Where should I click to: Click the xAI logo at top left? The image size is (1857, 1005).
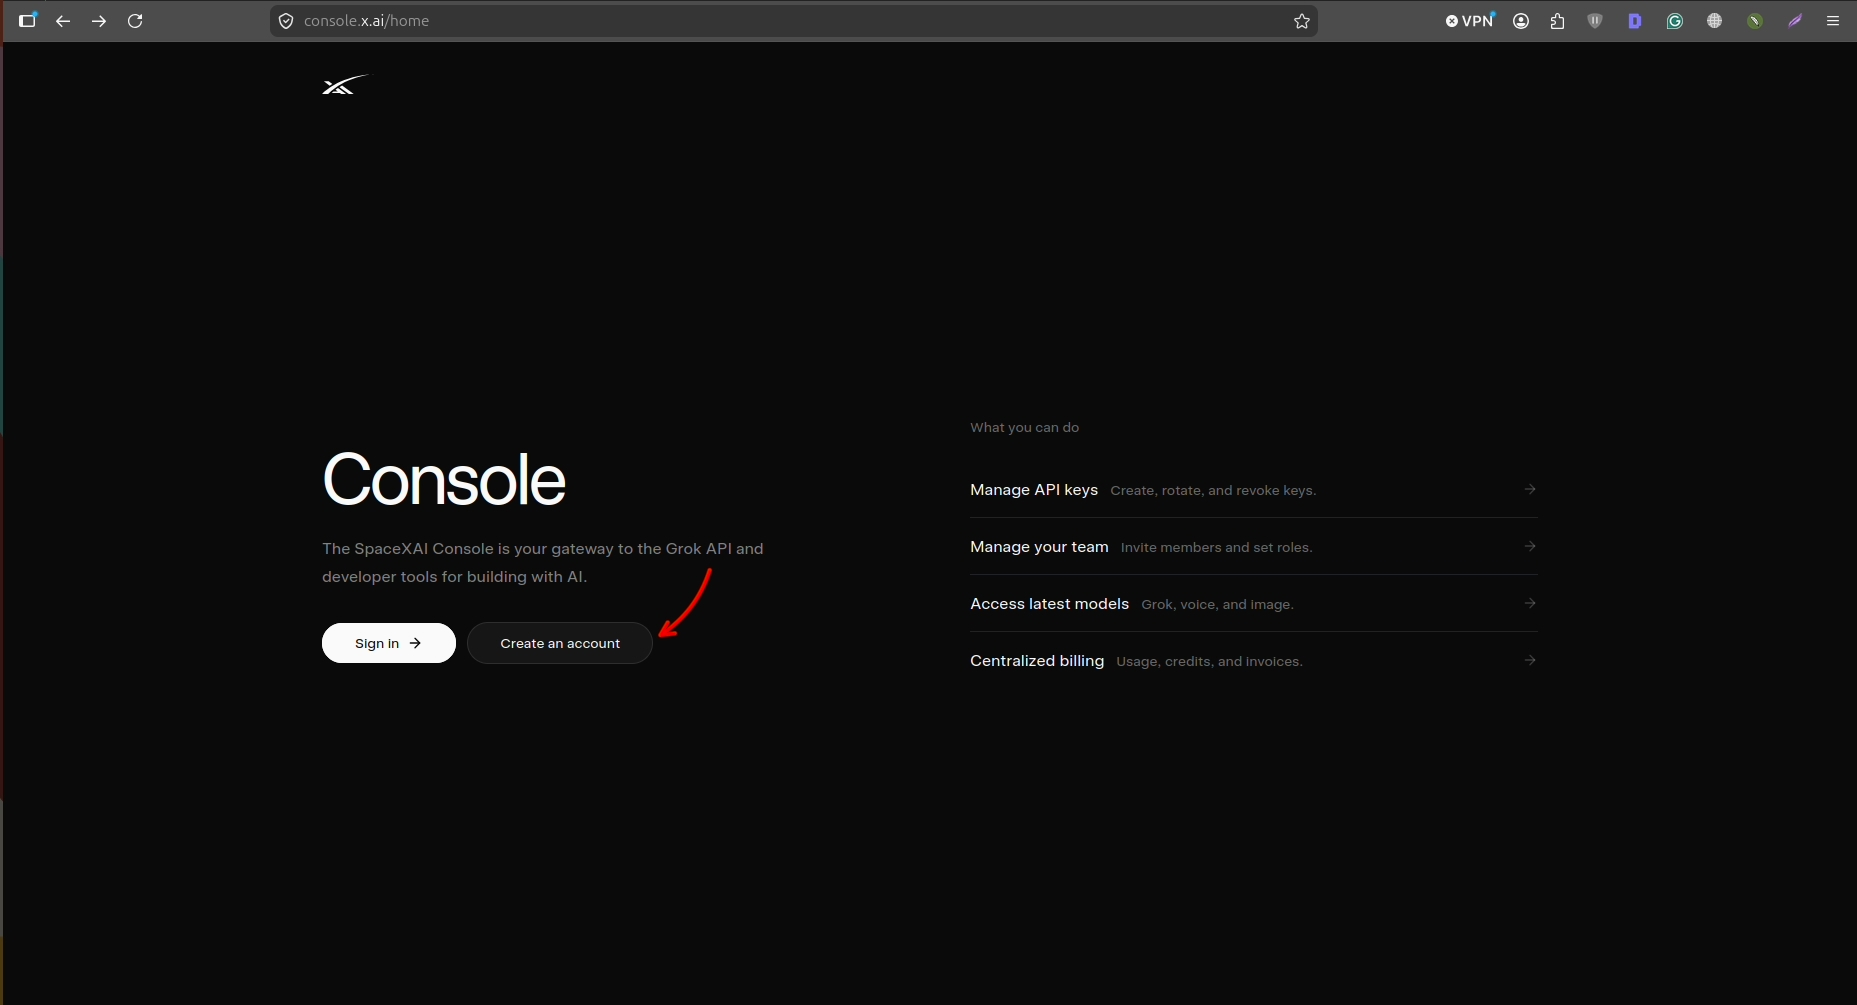tap(345, 85)
